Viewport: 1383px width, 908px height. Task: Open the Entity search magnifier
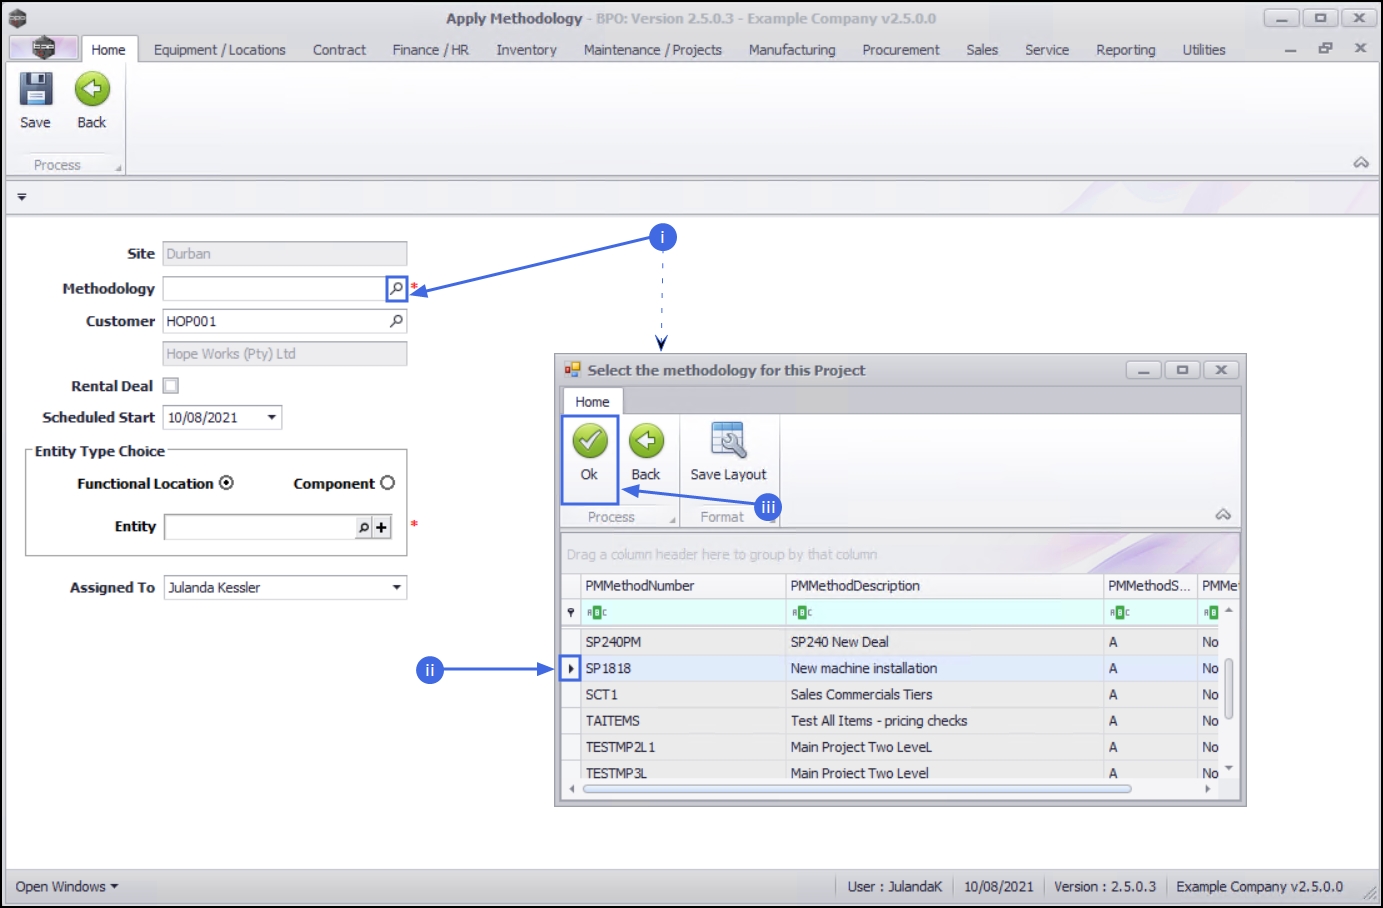[x=364, y=527]
